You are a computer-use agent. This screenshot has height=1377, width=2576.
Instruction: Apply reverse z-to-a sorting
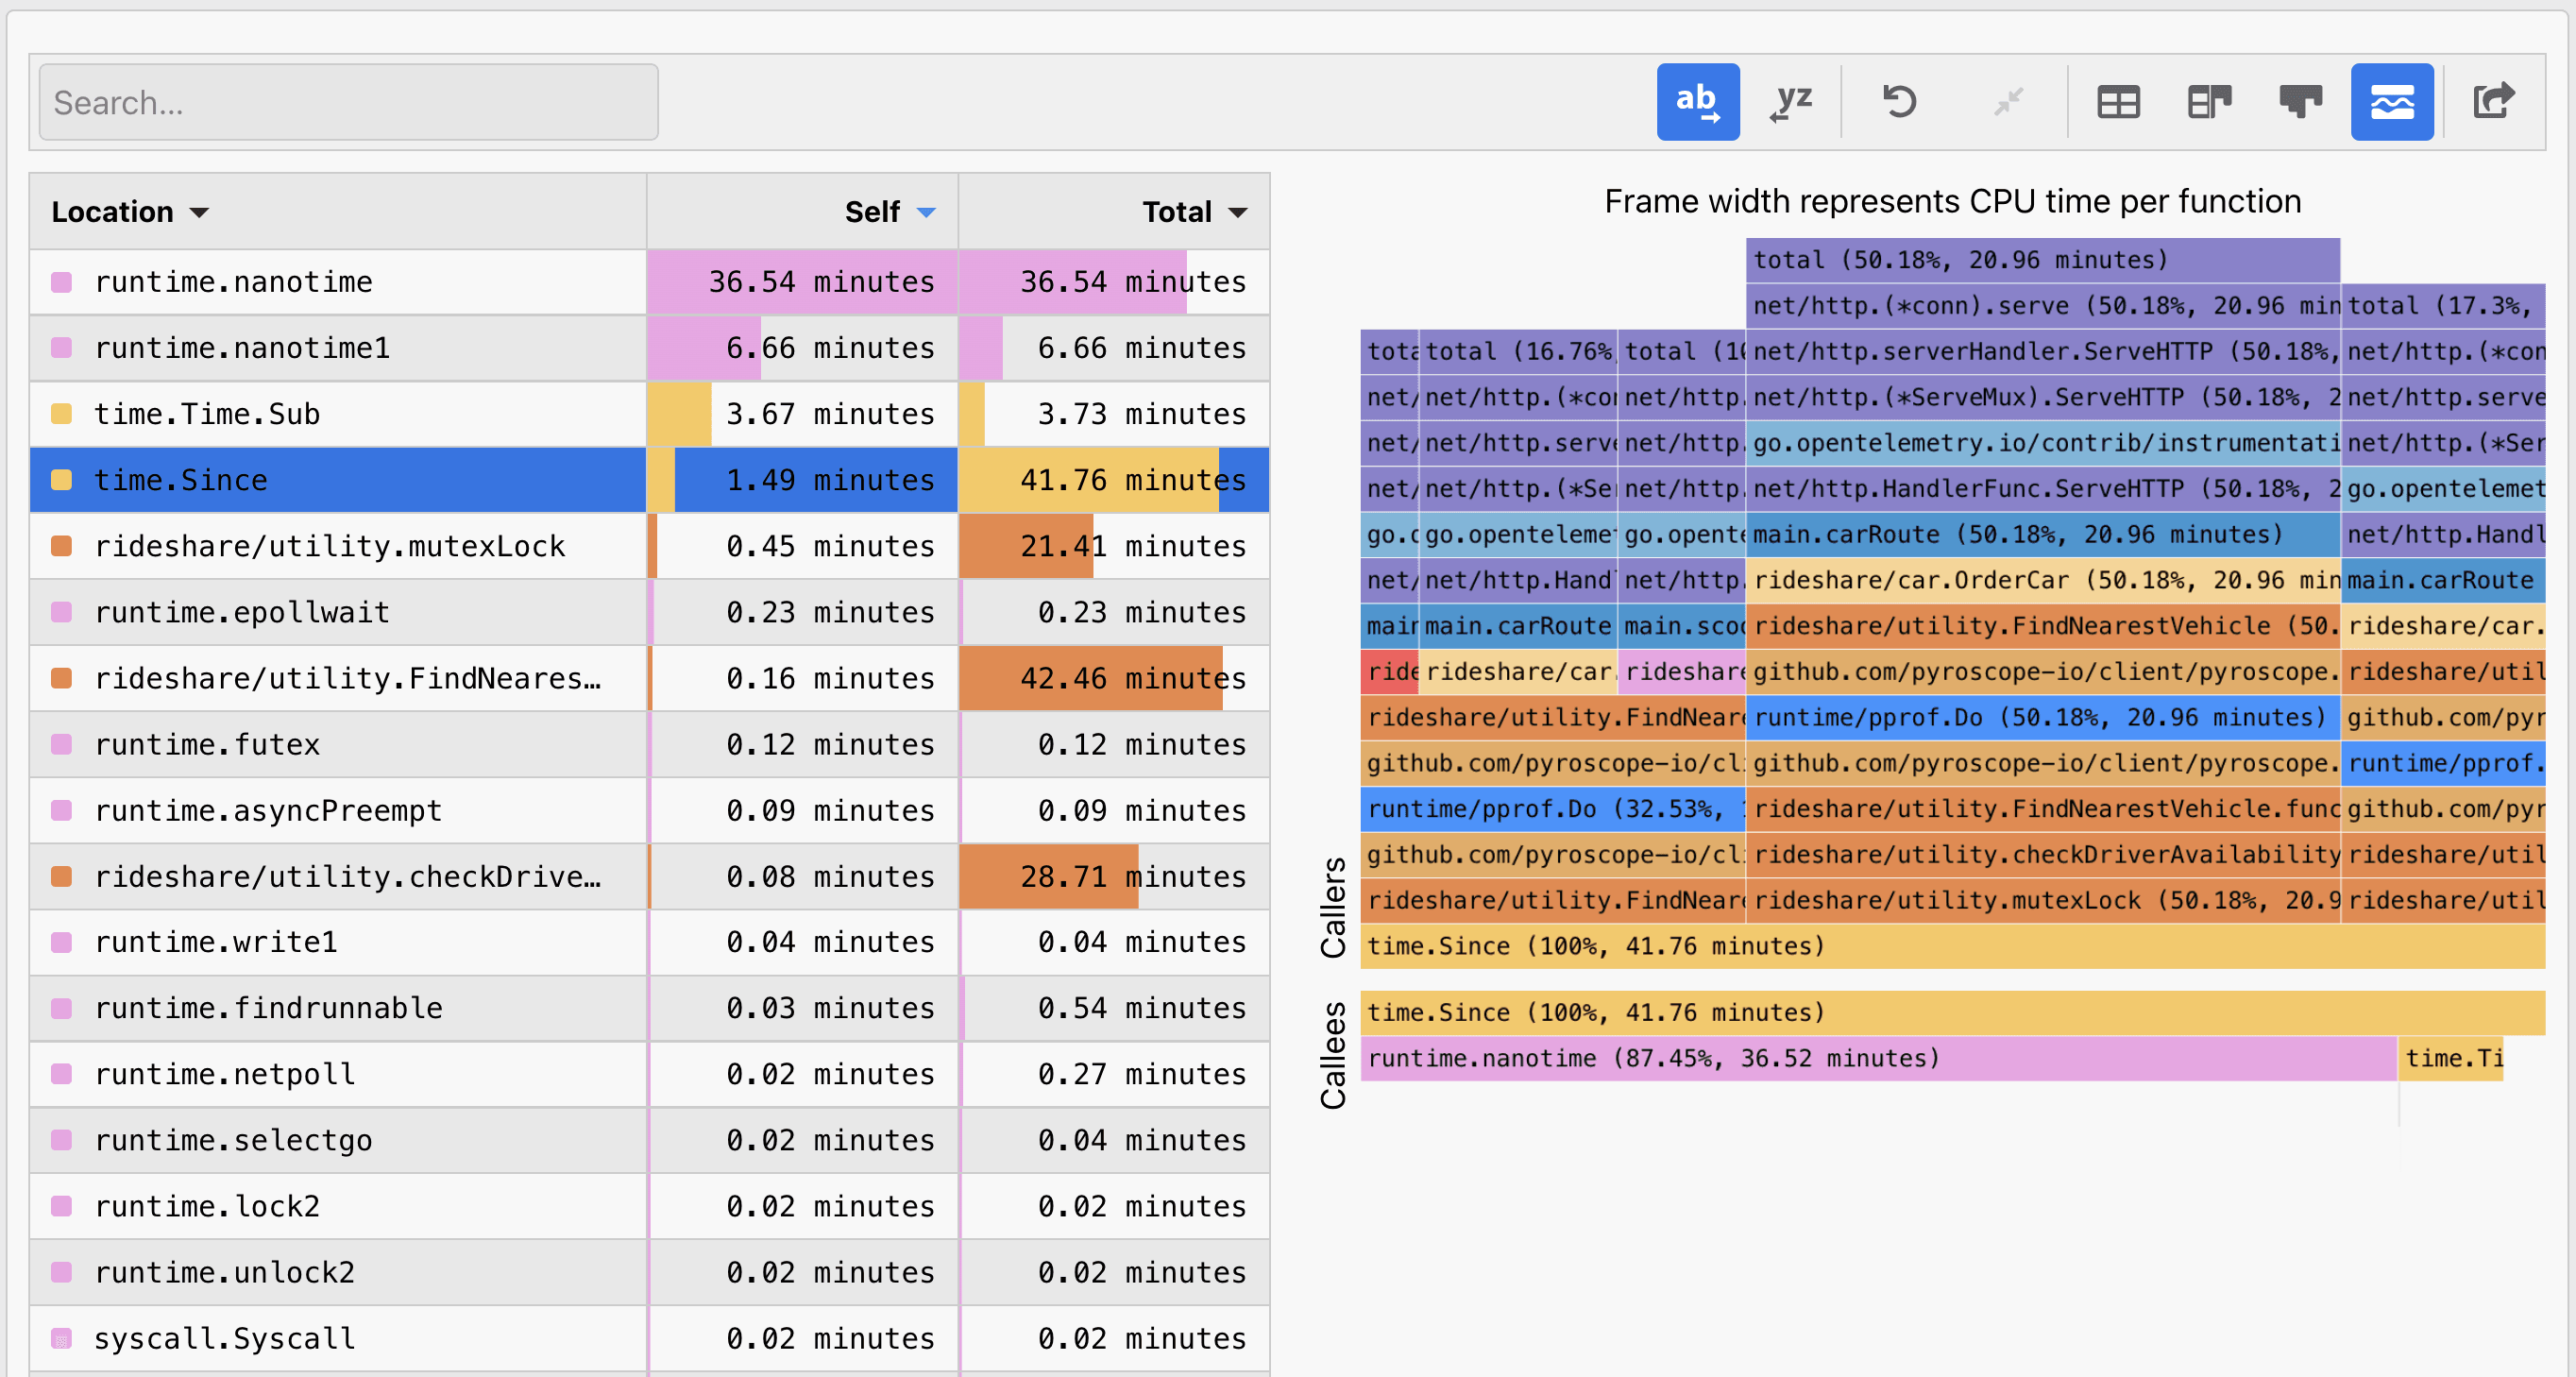click(1790, 101)
